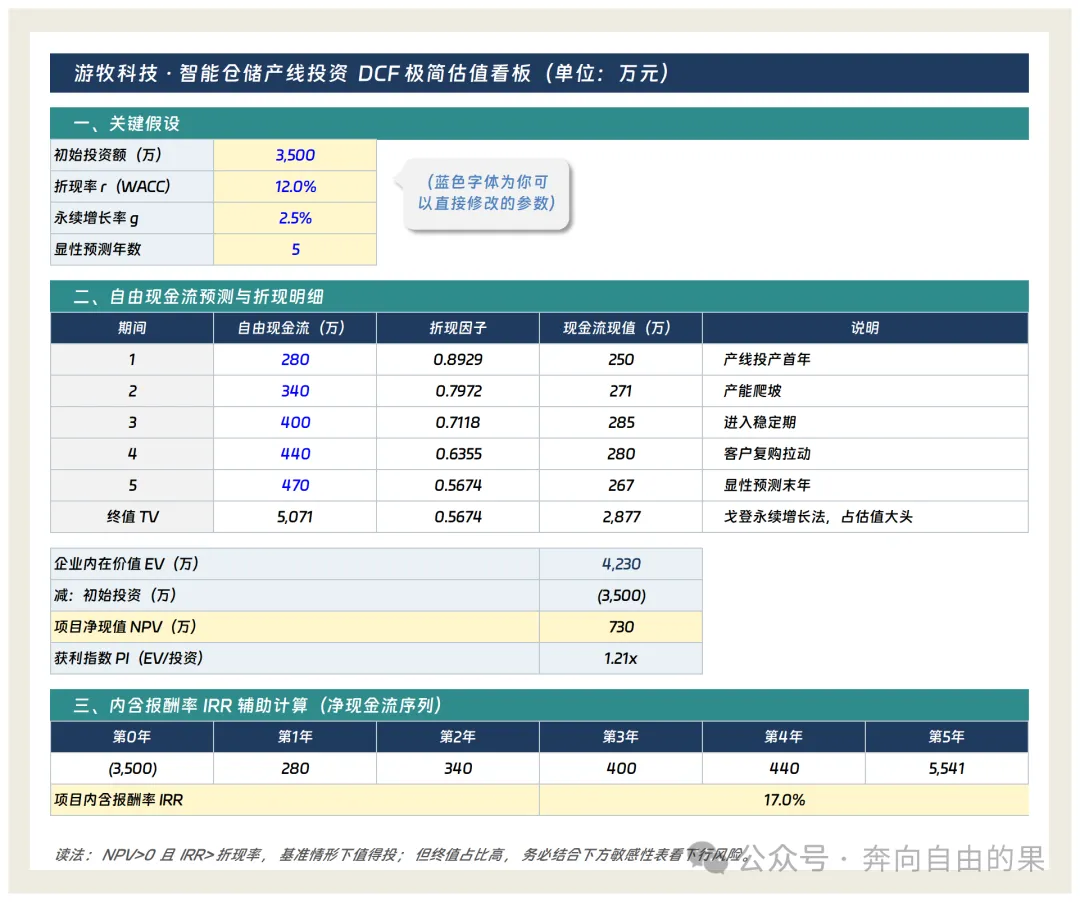Viewport: 1080px width, 902px height.
Task: Select the 第5年 net cash flow "5,541"
Action: point(946,768)
